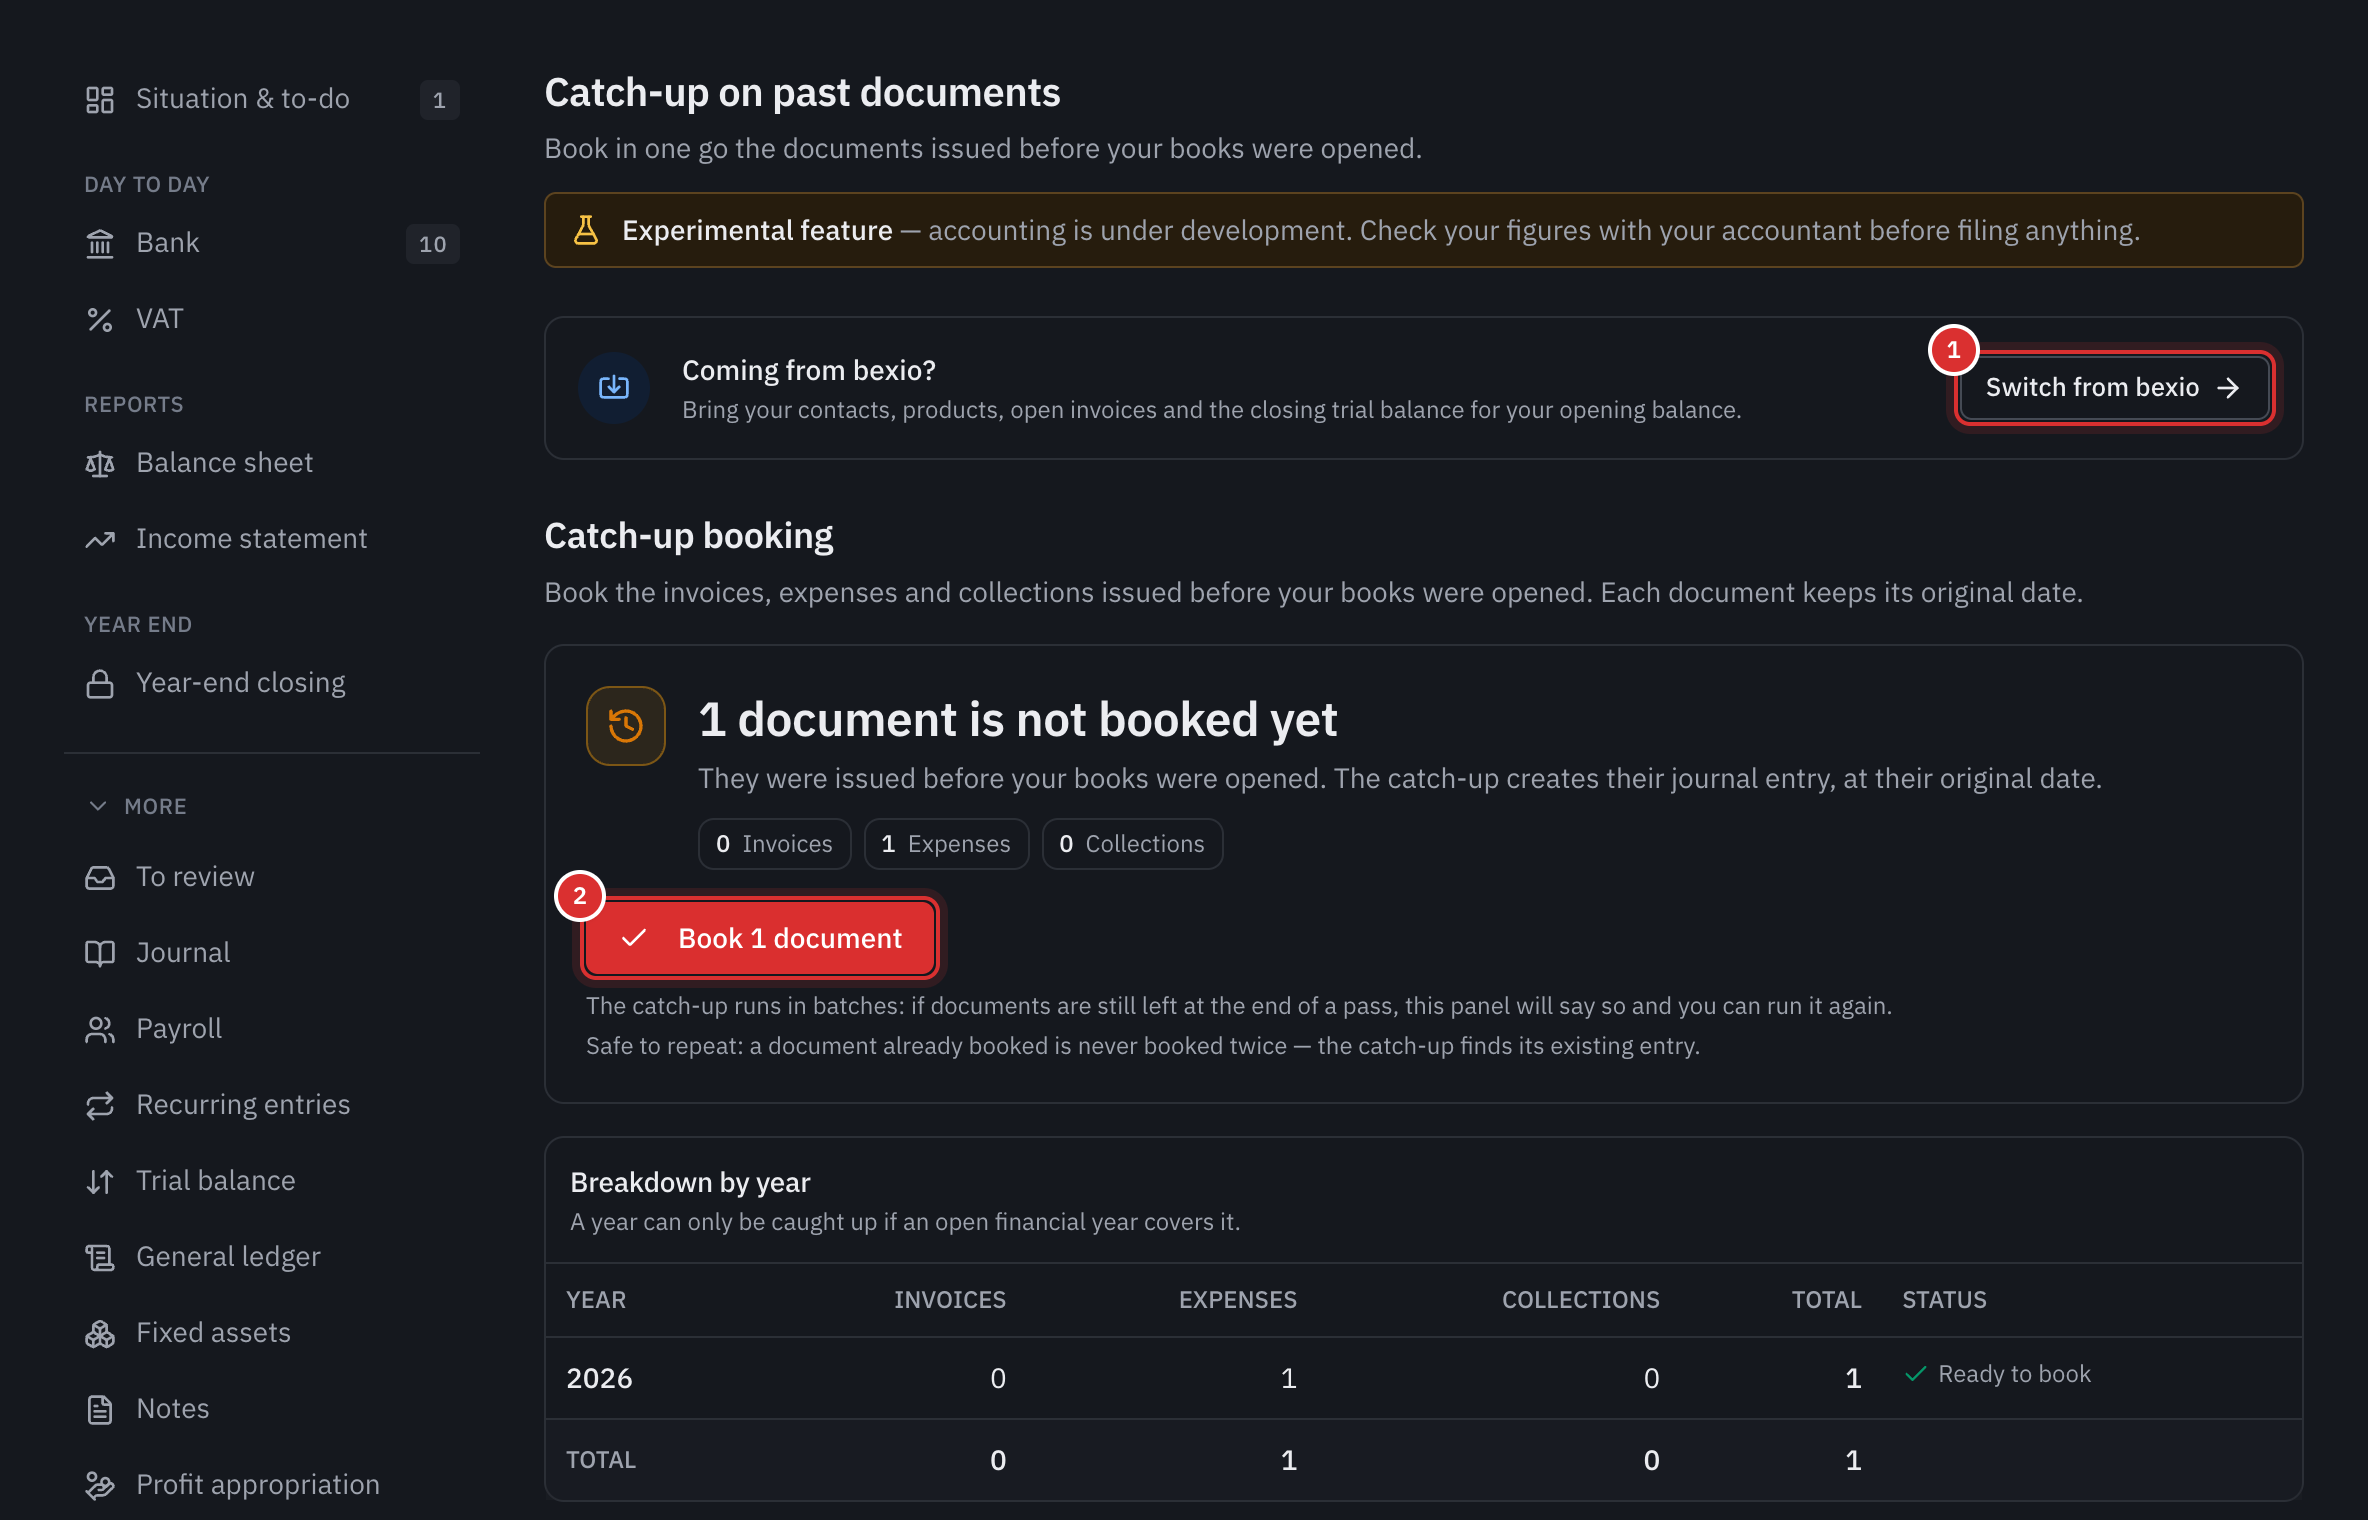The image size is (2368, 1520).
Task: Click the Recurring entries repeat icon
Action: coord(100,1105)
